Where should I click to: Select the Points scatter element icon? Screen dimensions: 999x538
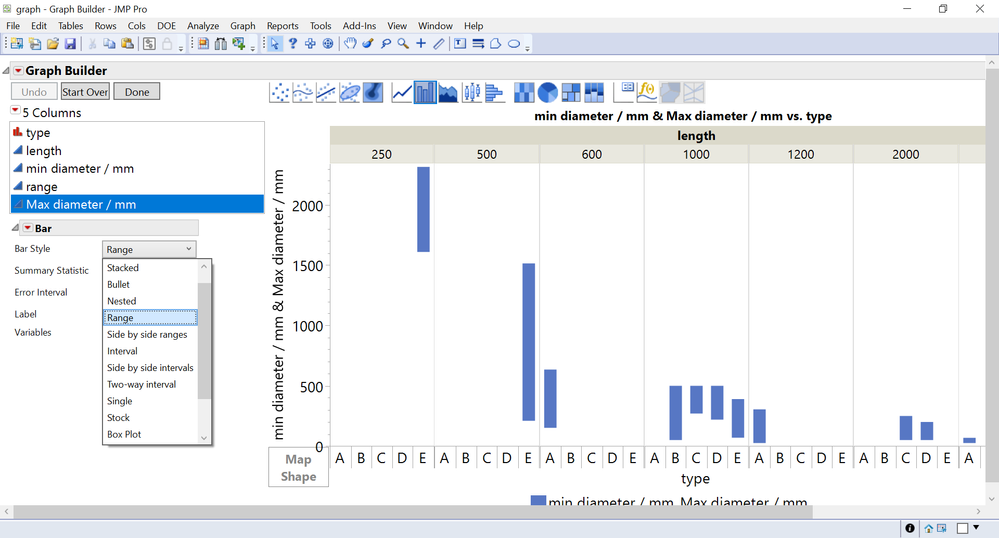pyautogui.click(x=280, y=92)
